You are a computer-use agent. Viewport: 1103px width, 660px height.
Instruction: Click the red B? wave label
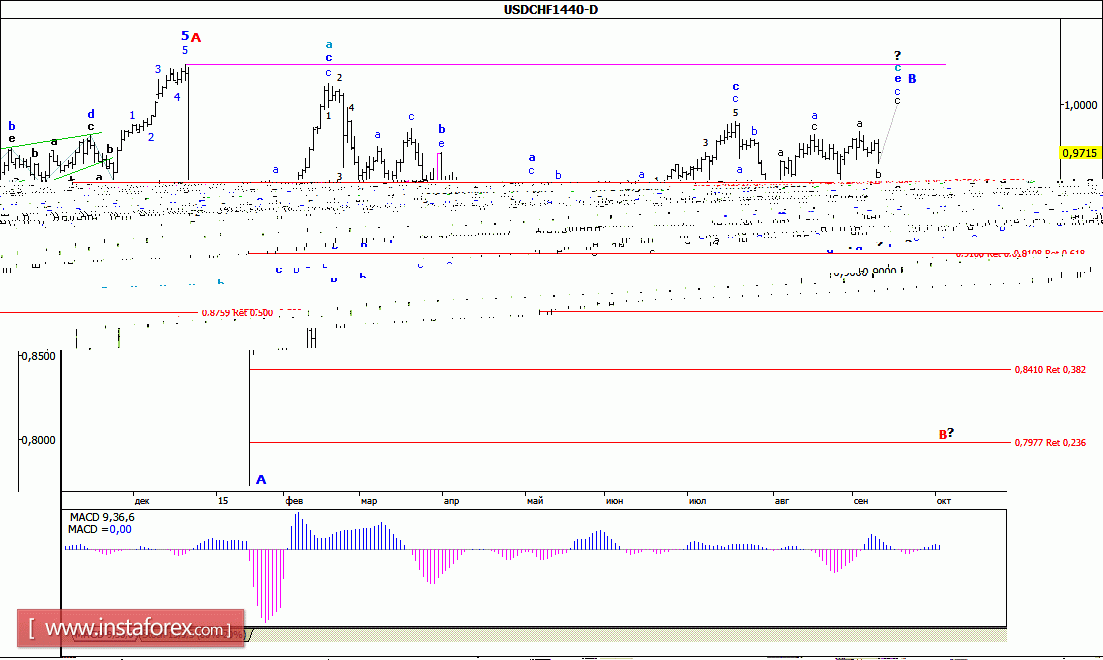pyautogui.click(x=945, y=434)
